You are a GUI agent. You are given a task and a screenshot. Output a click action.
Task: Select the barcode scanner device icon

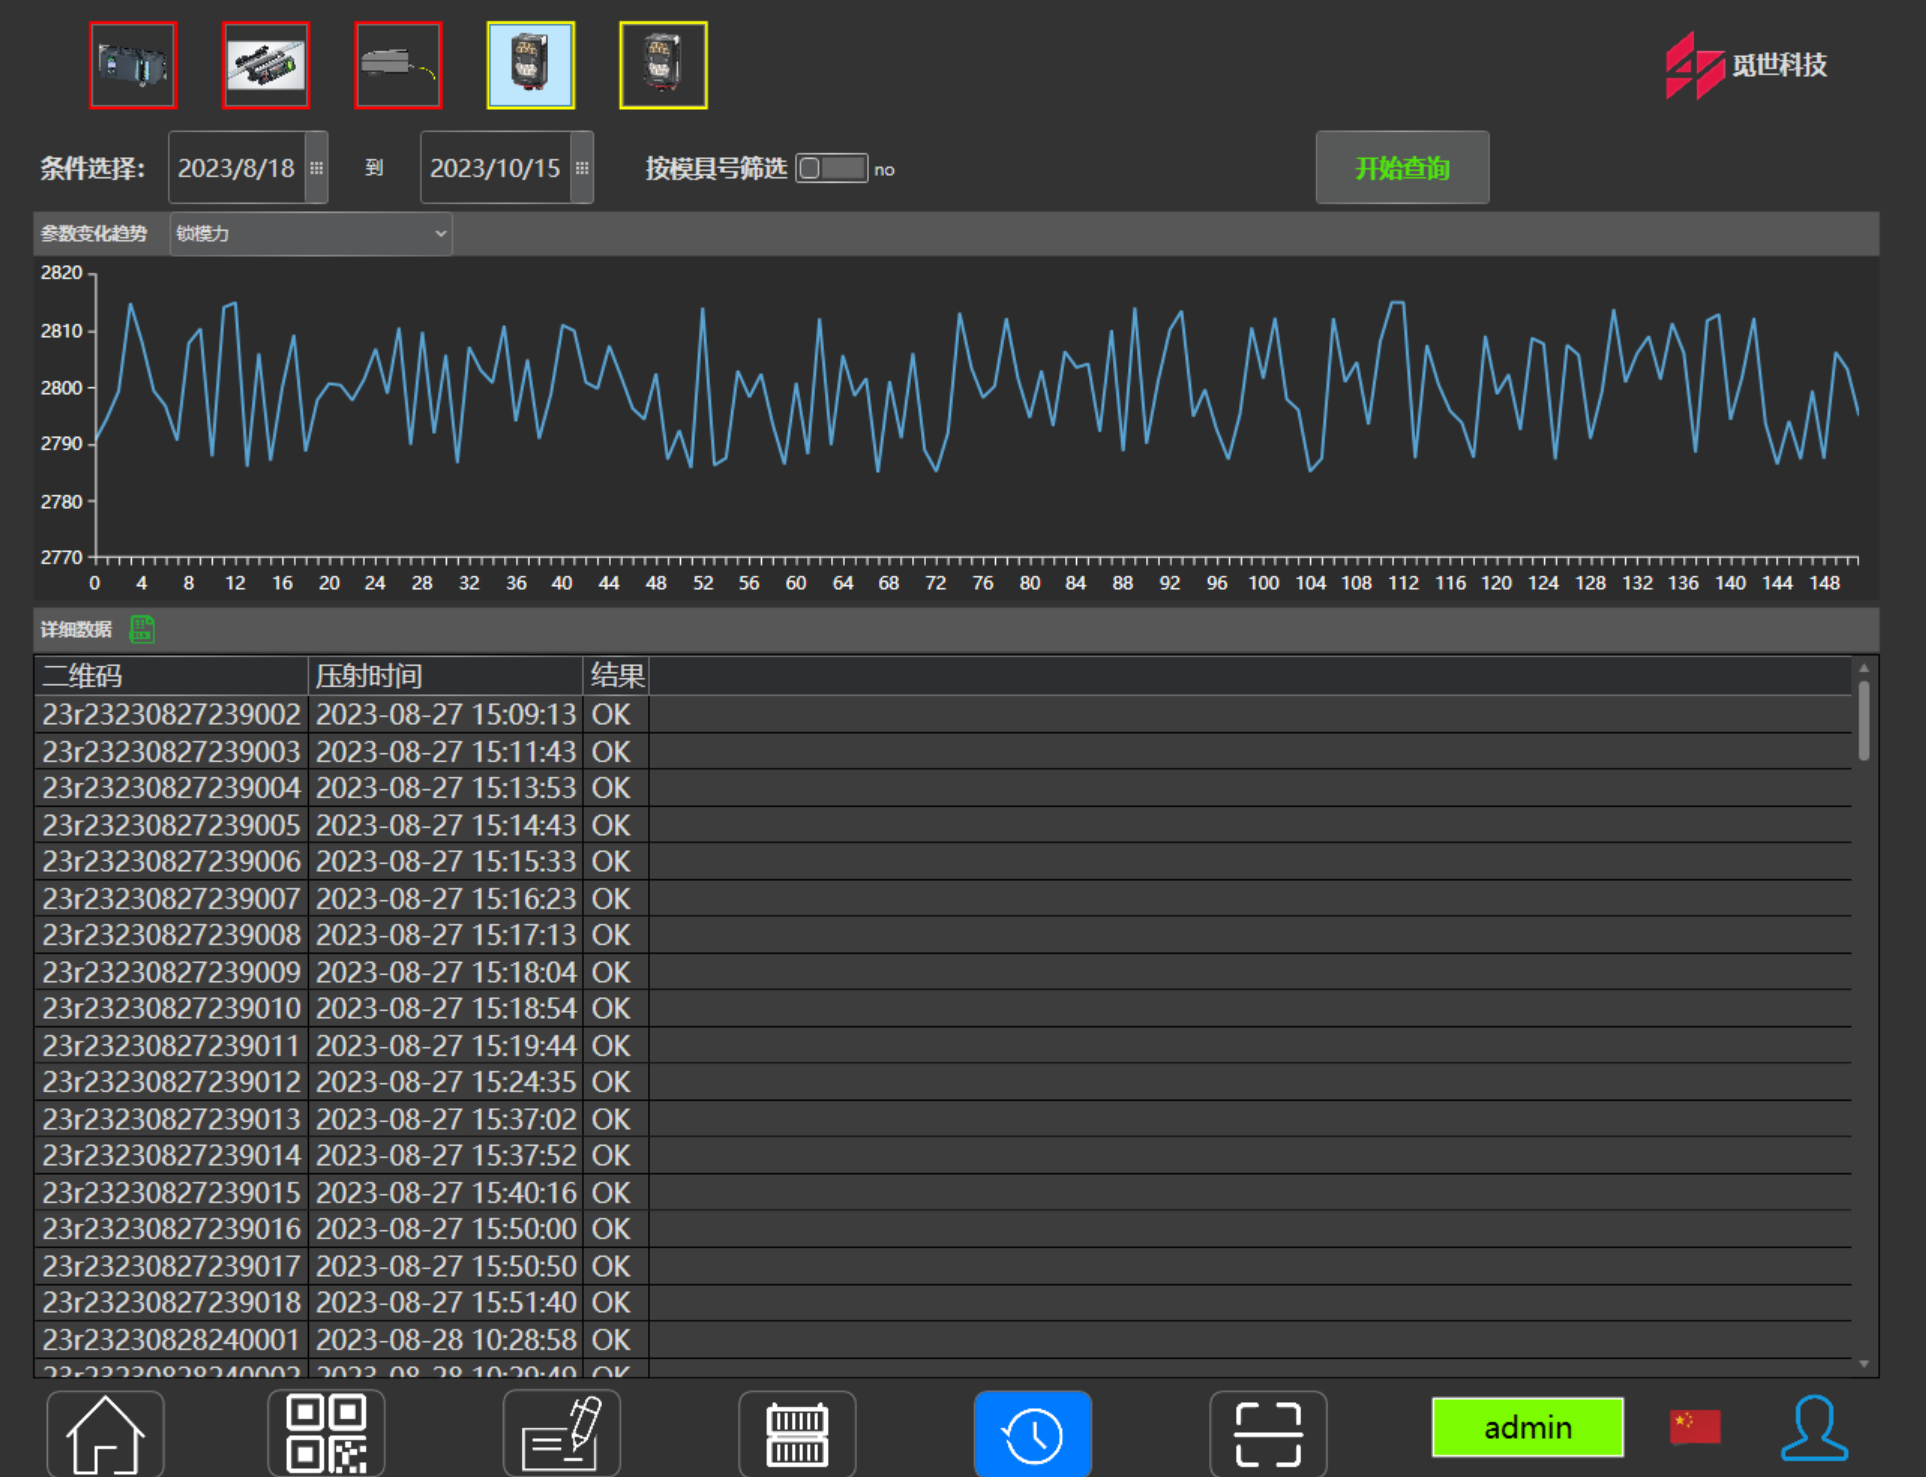click(398, 66)
